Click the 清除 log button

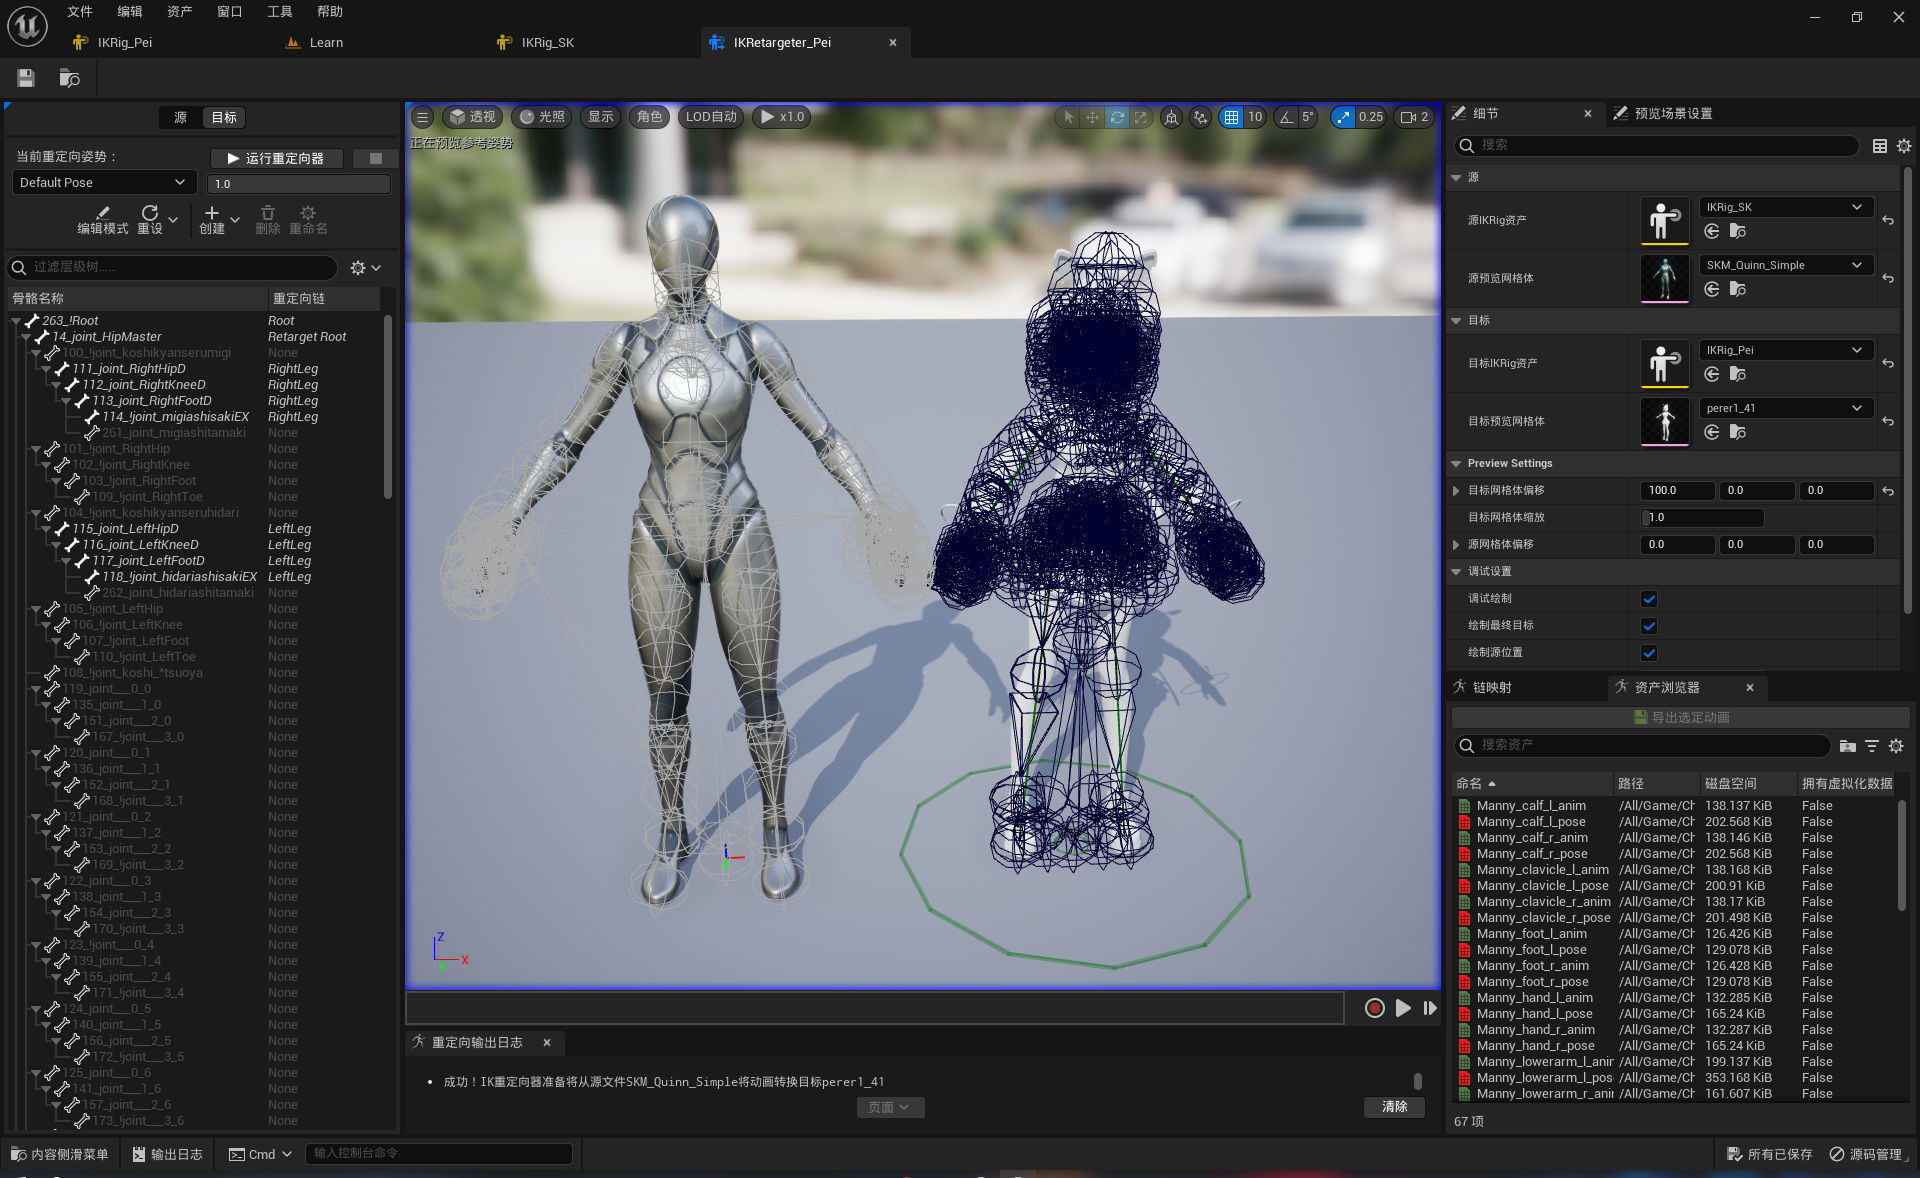tap(1394, 1107)
